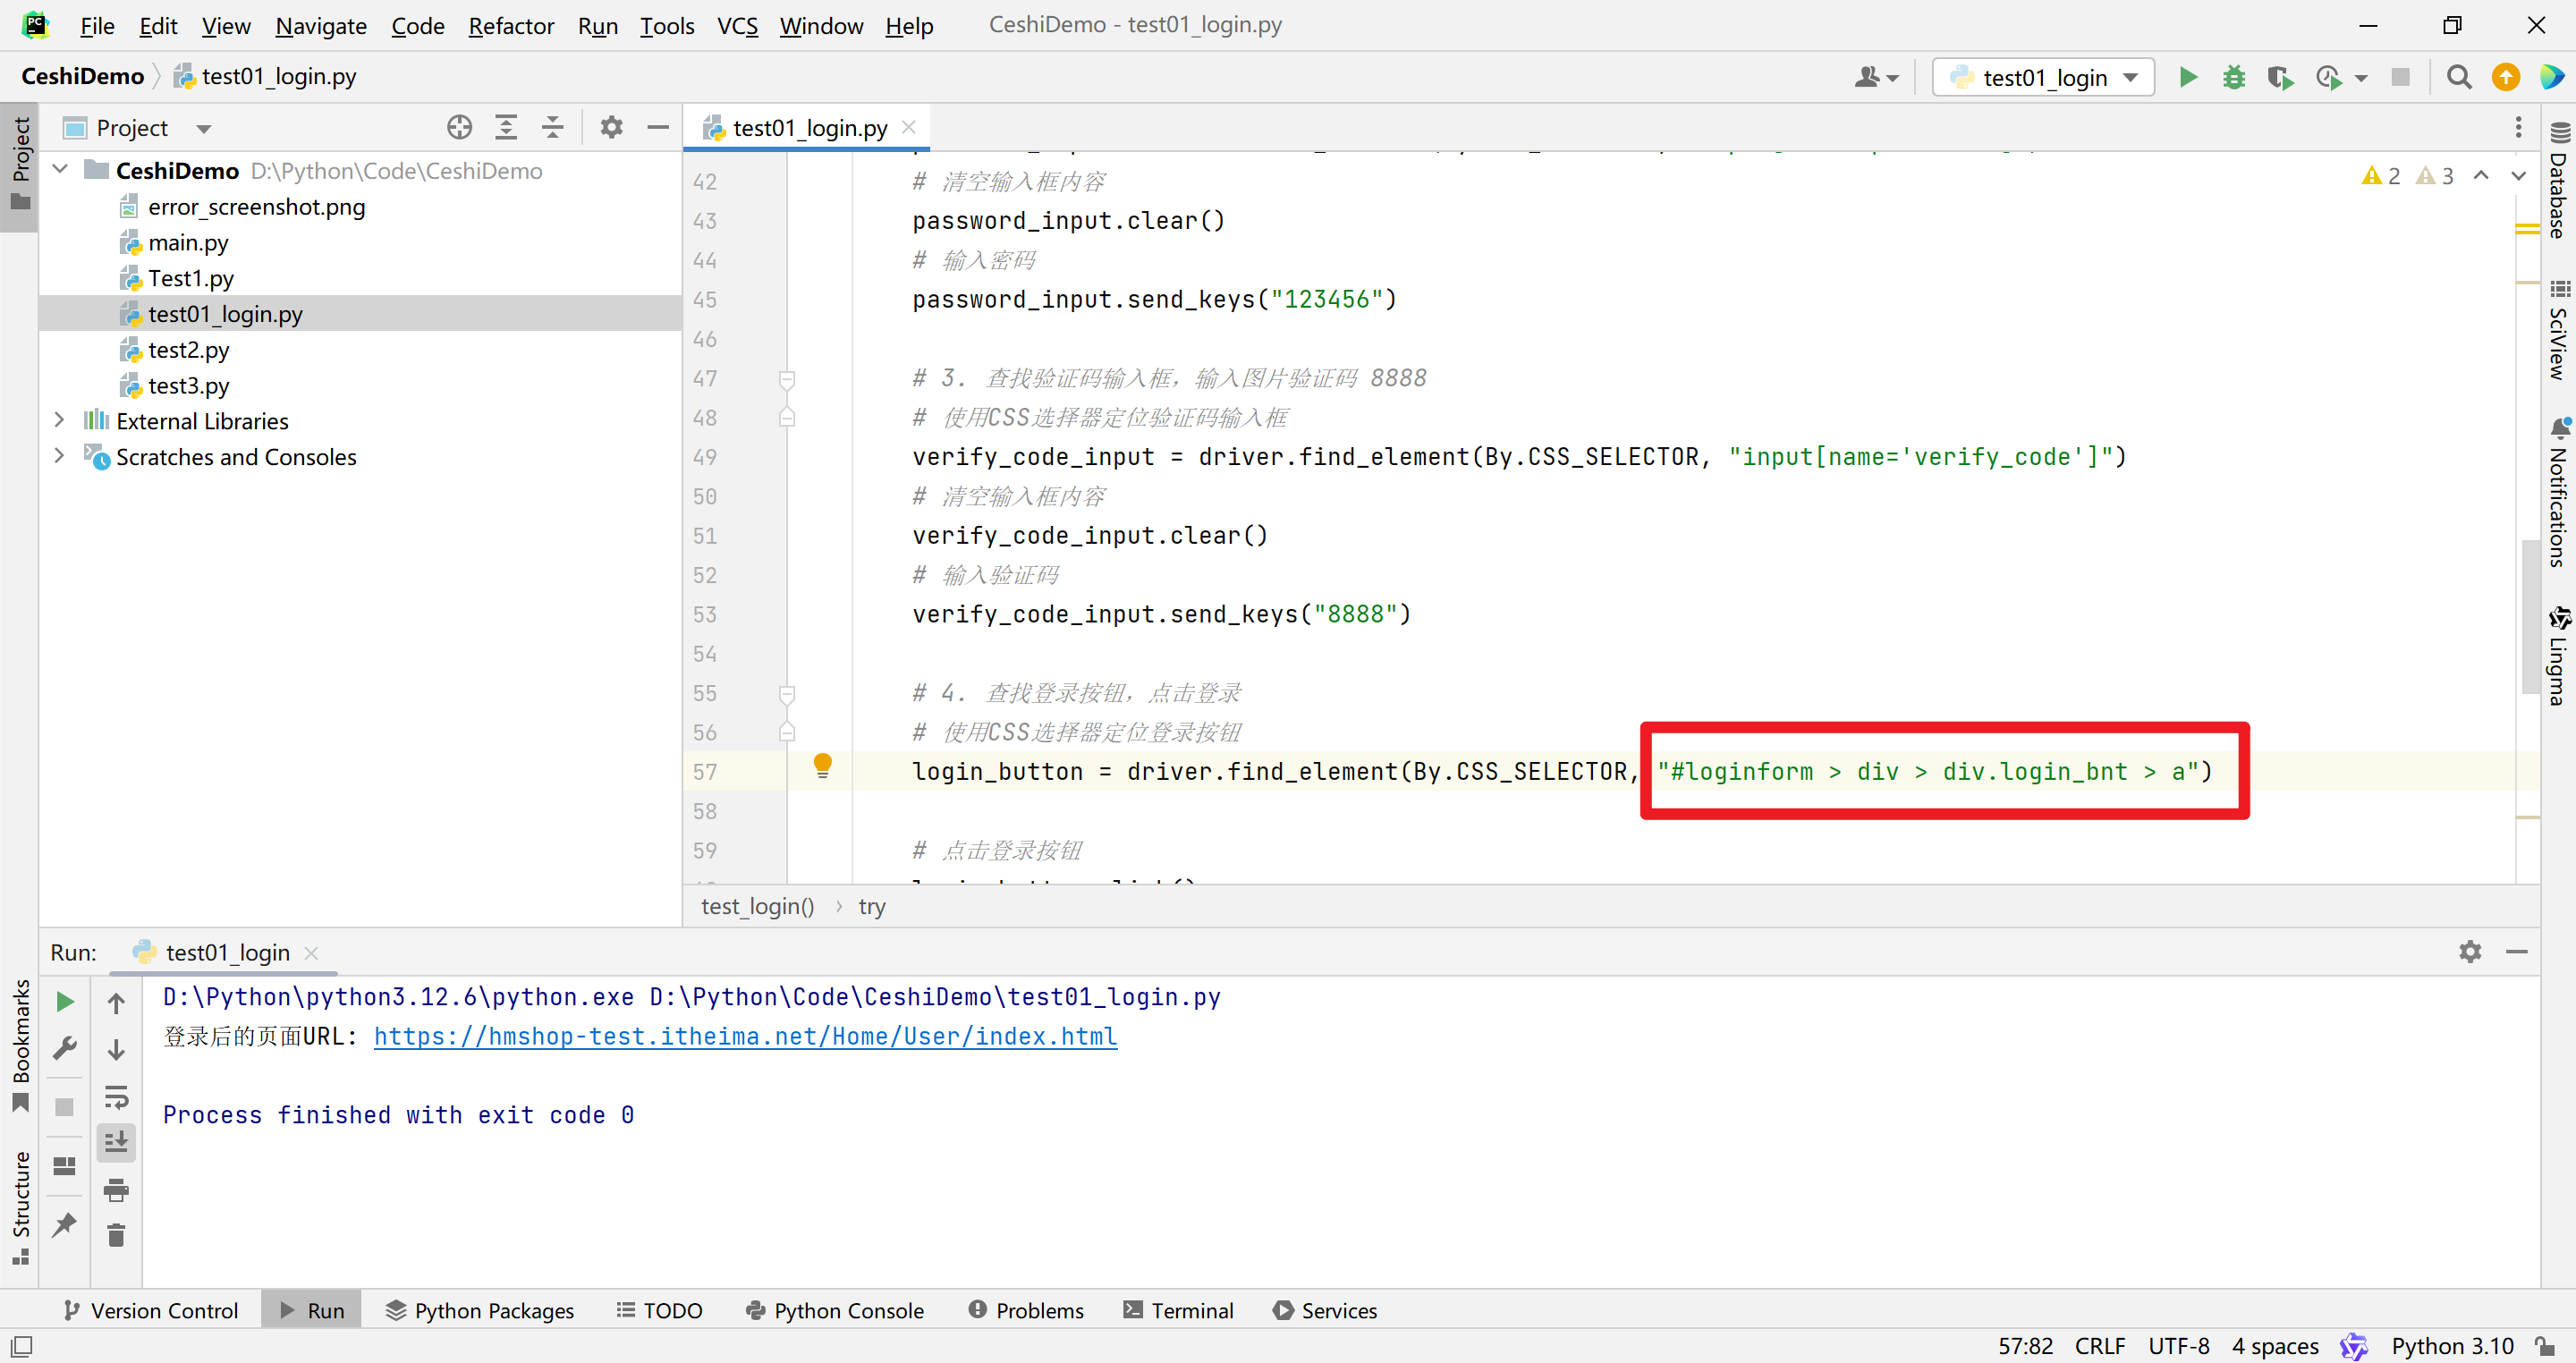Toggle soft-wrap in Run console

(x=116, y=1097)
